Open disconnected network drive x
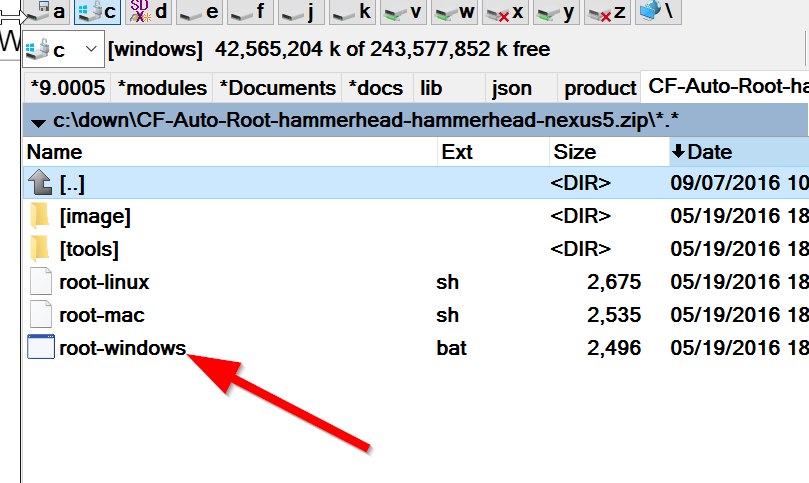 coord(504,12)
